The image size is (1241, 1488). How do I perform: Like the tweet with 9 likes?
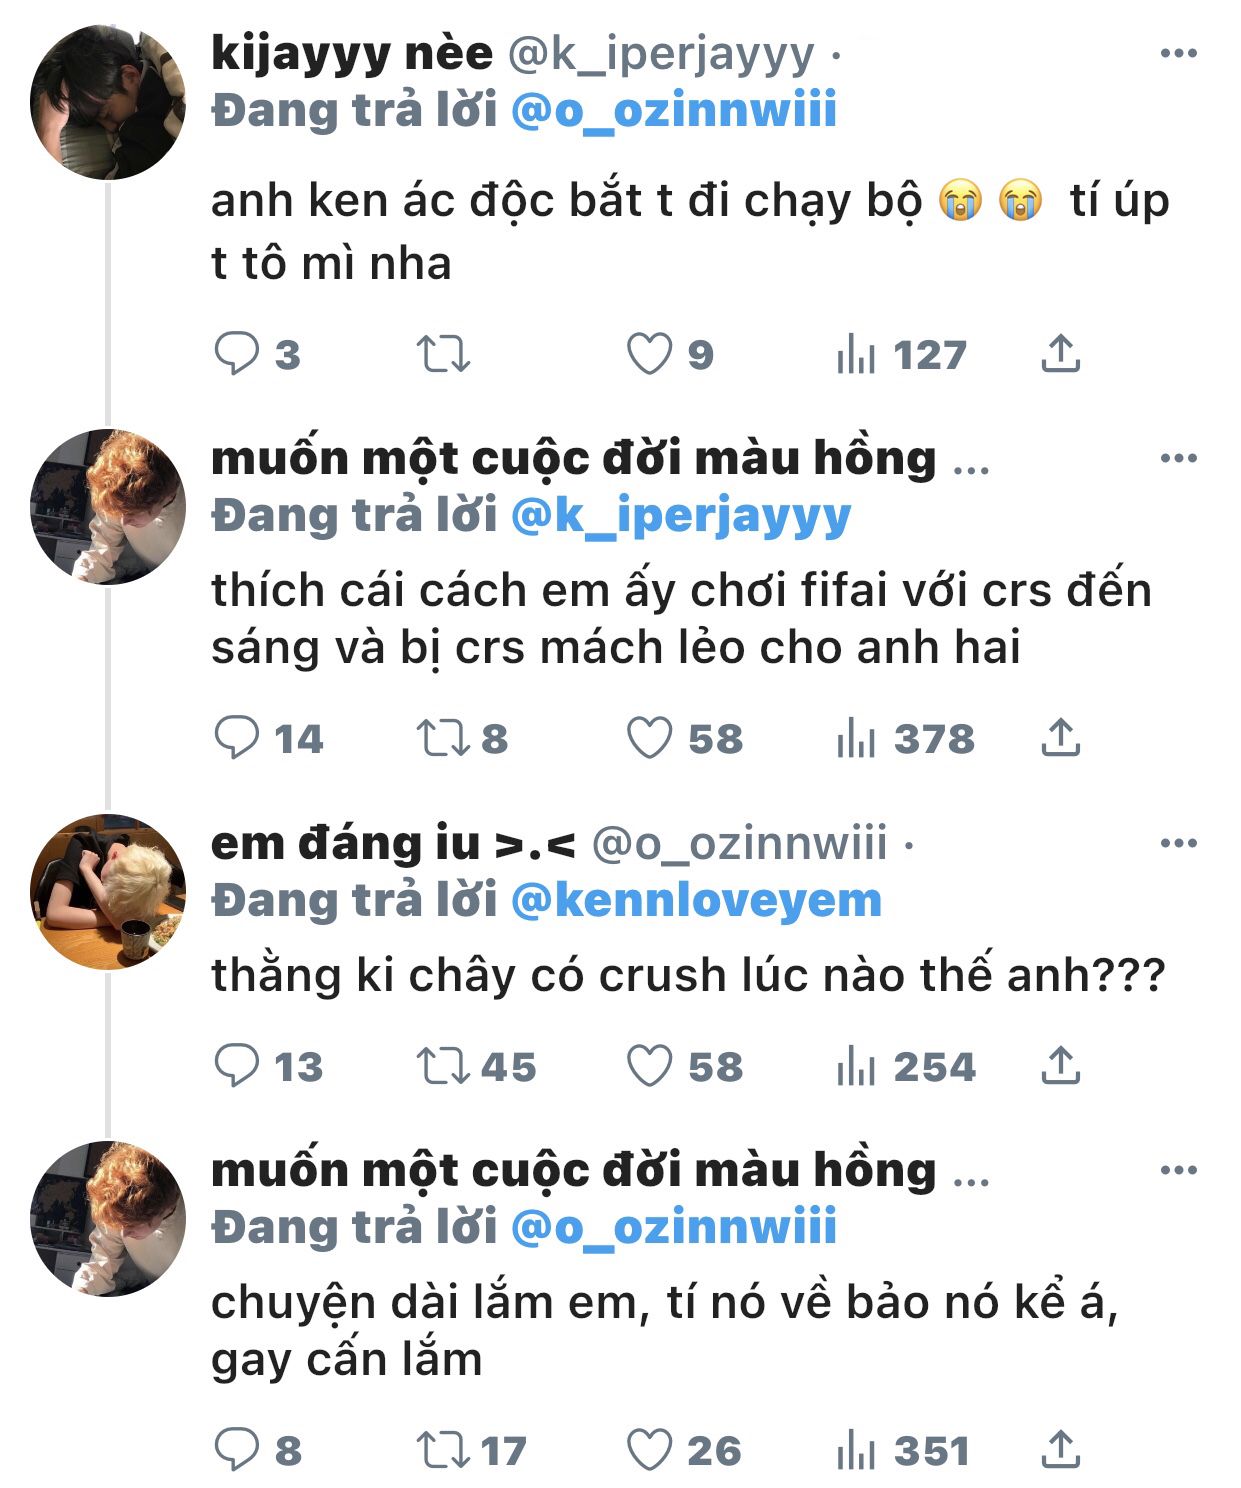coord(650,354)
